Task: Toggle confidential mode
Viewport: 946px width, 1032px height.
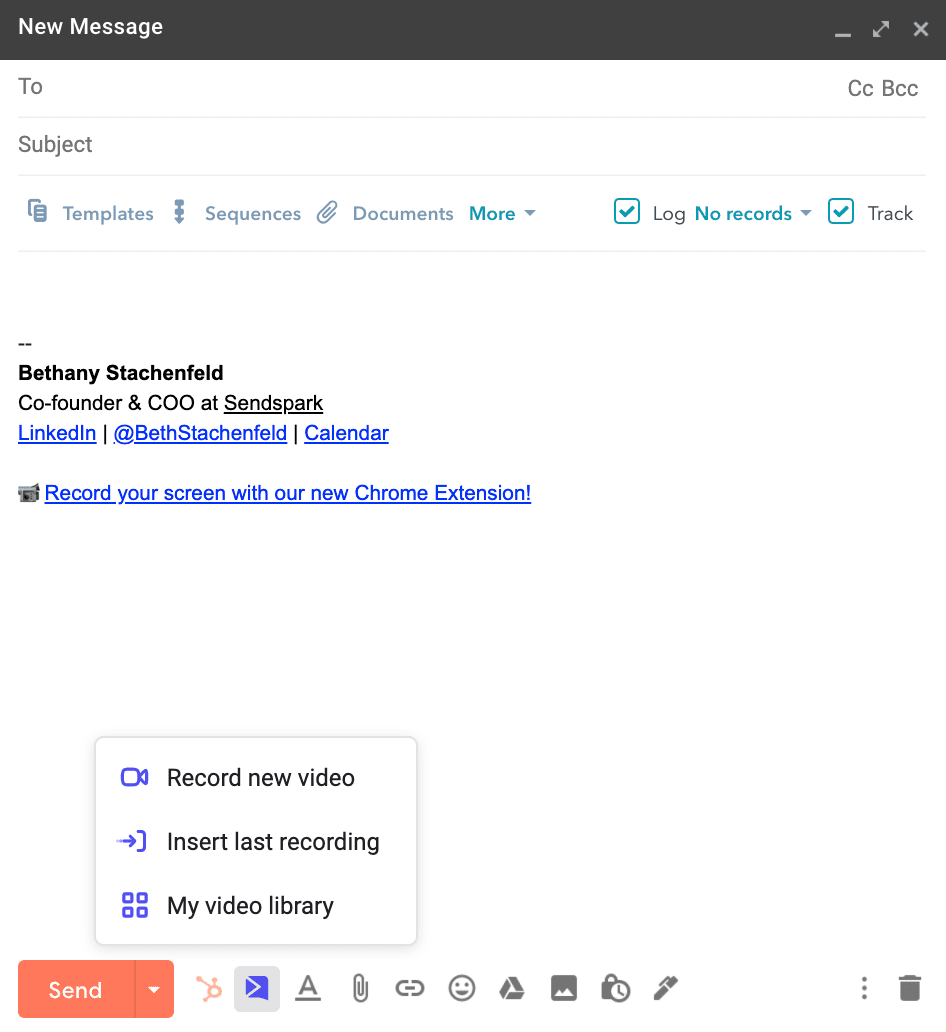Action: click(x=616, y=988)
